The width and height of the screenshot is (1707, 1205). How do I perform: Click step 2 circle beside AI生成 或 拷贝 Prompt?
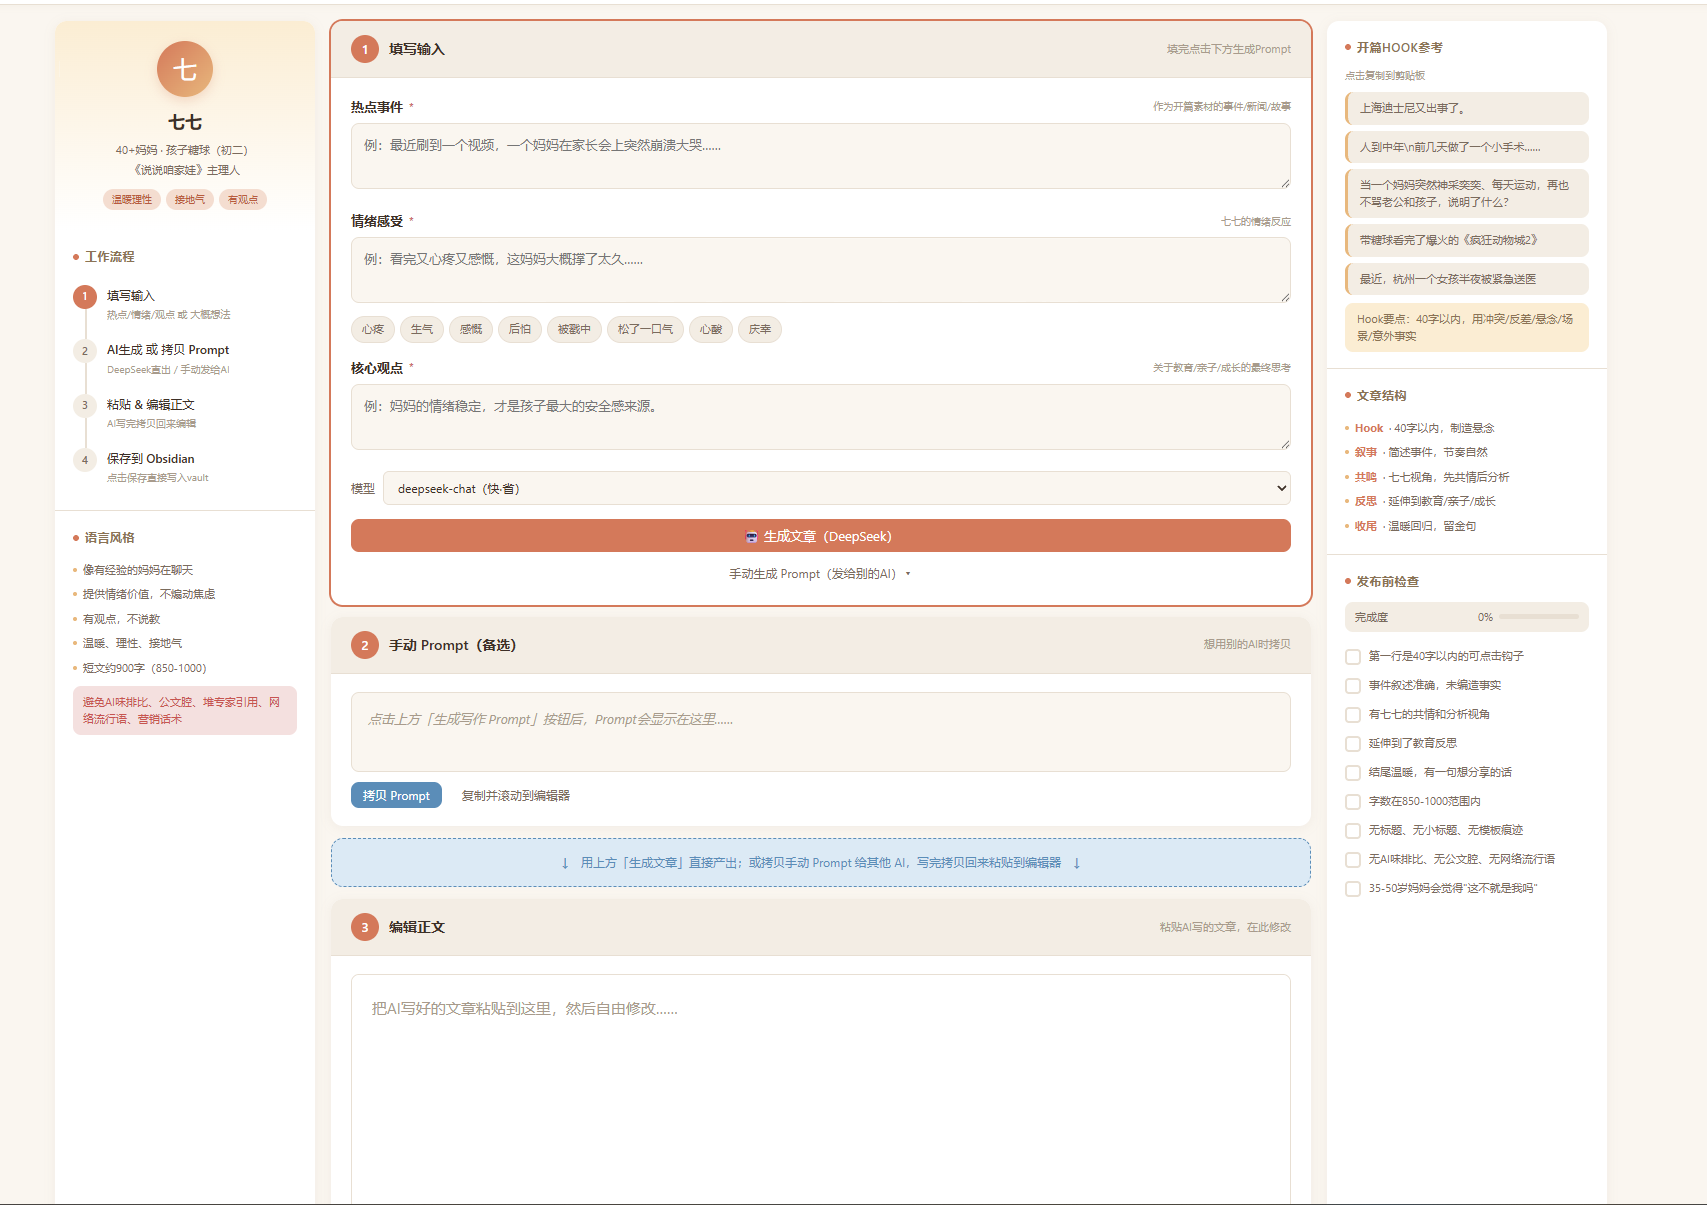(x=85, y=350)
